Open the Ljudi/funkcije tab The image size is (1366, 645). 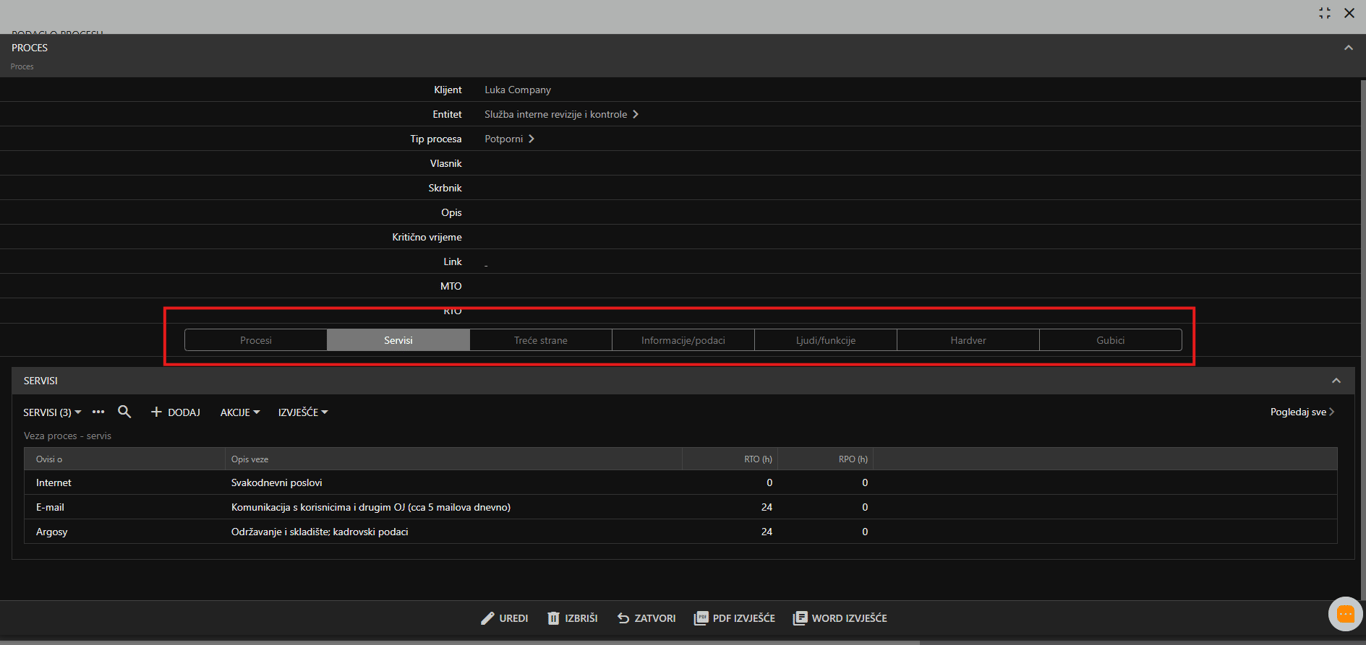click(x=826, y=340)
